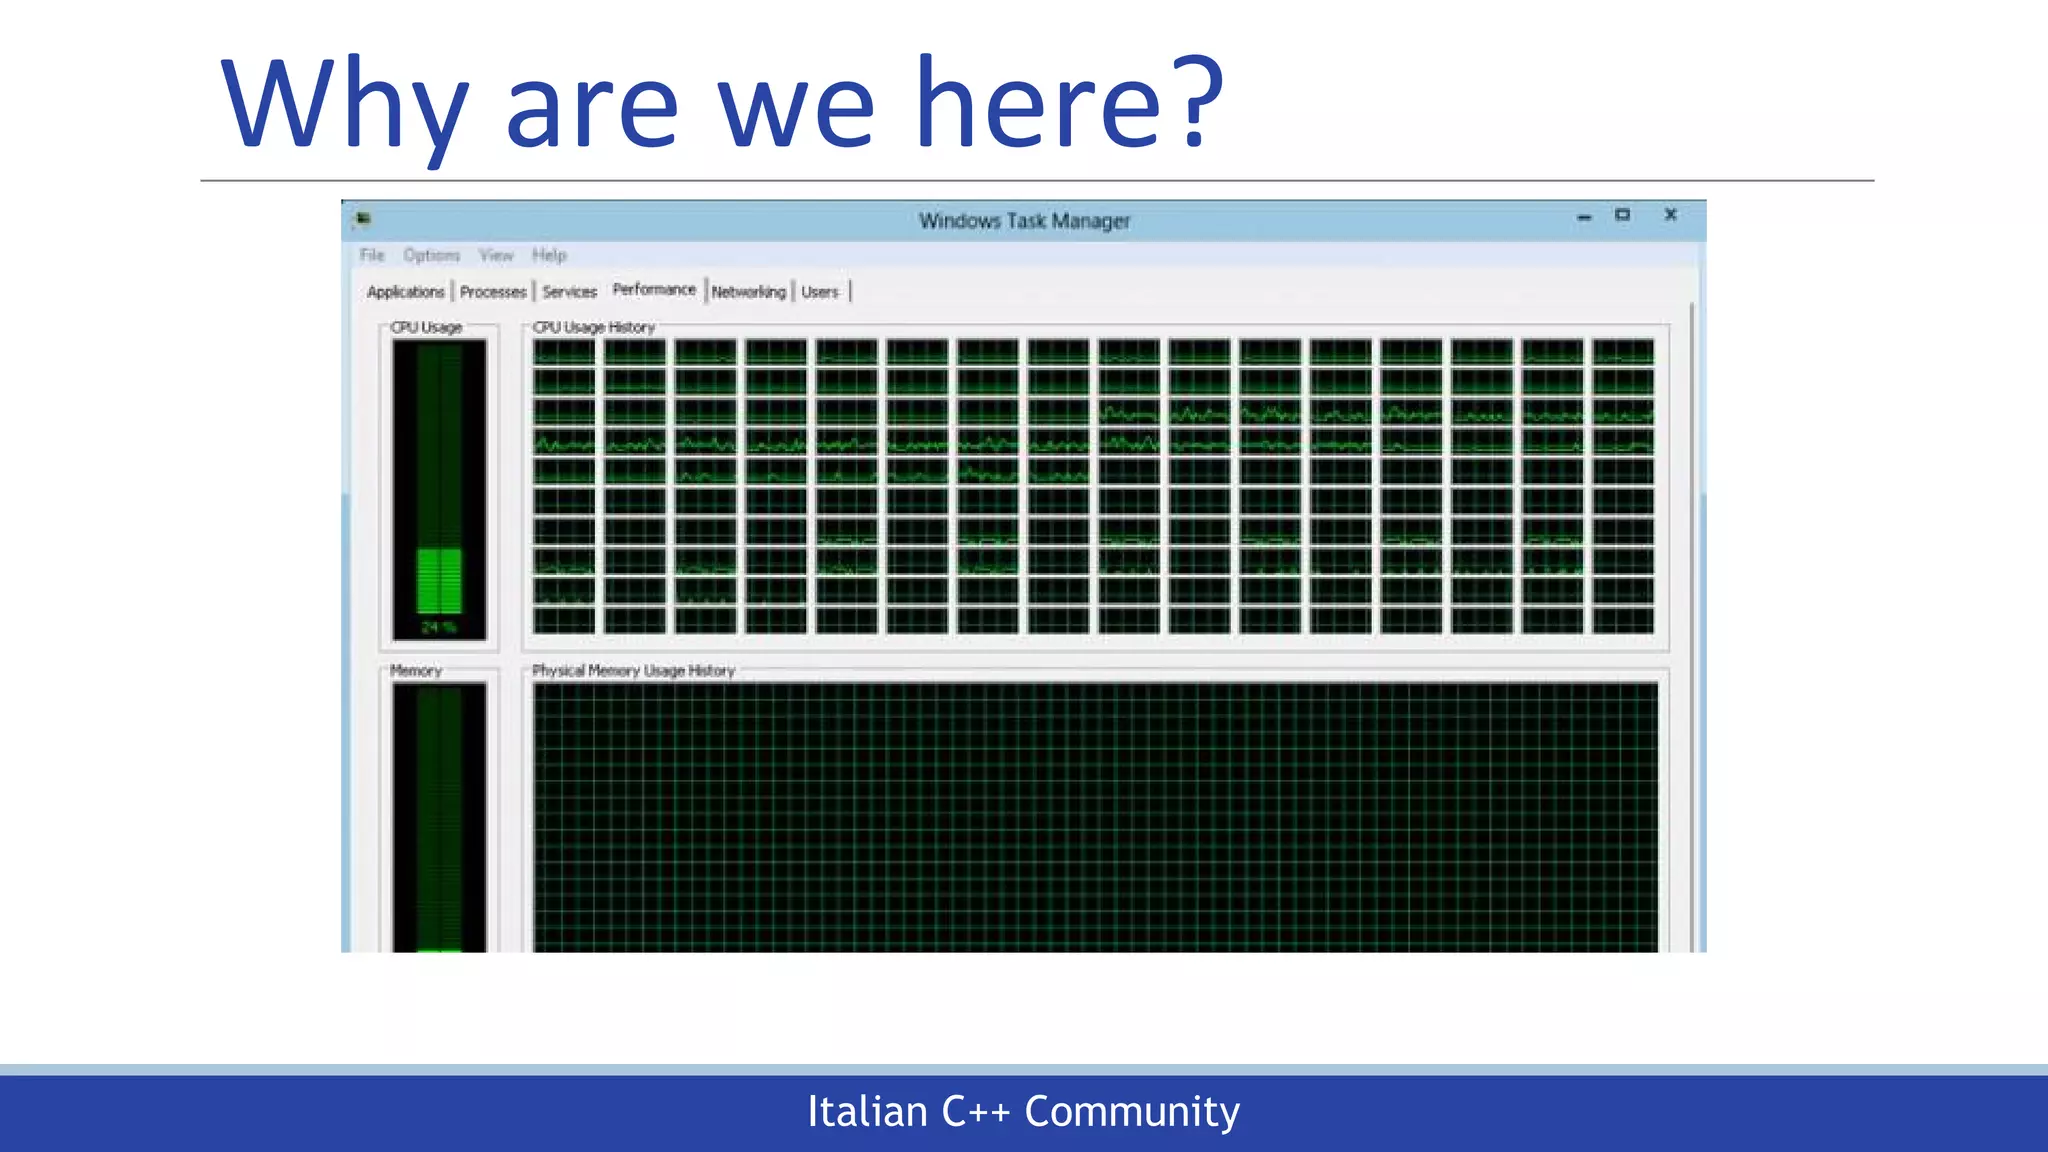
Task: Switch to the Services tab
Action: pos(569,292)
